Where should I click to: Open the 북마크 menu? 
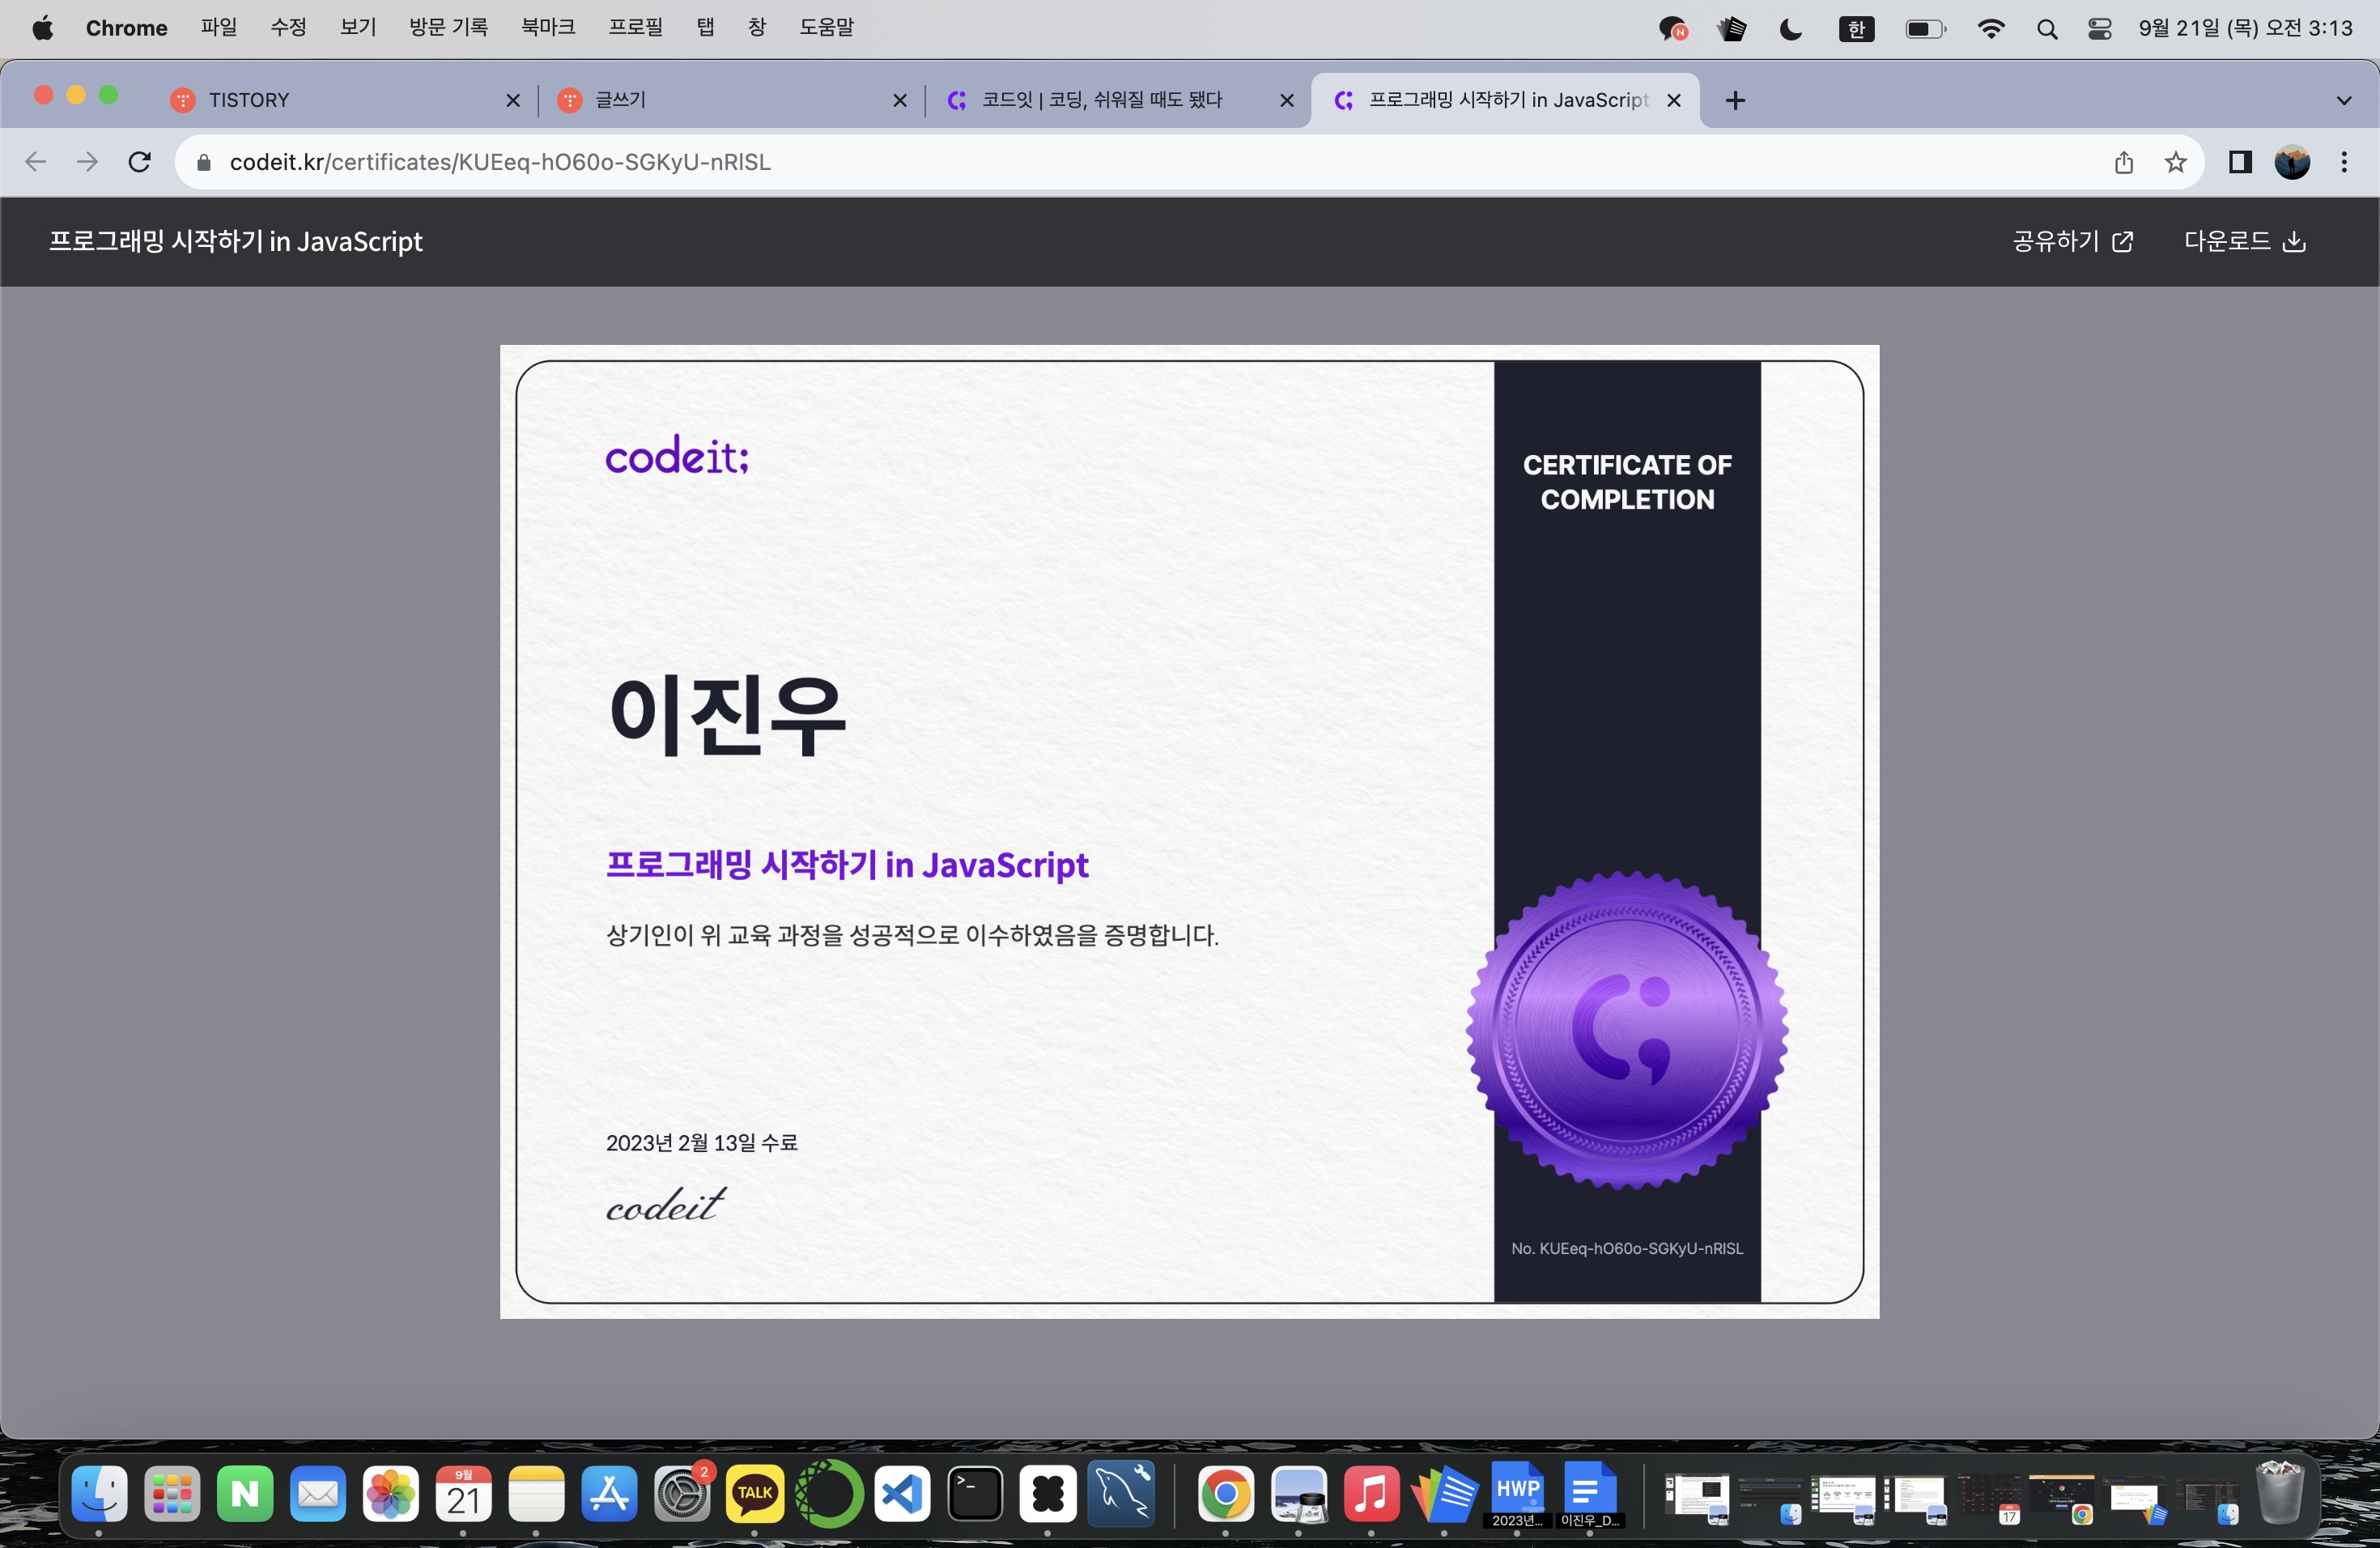click(548, 28)
